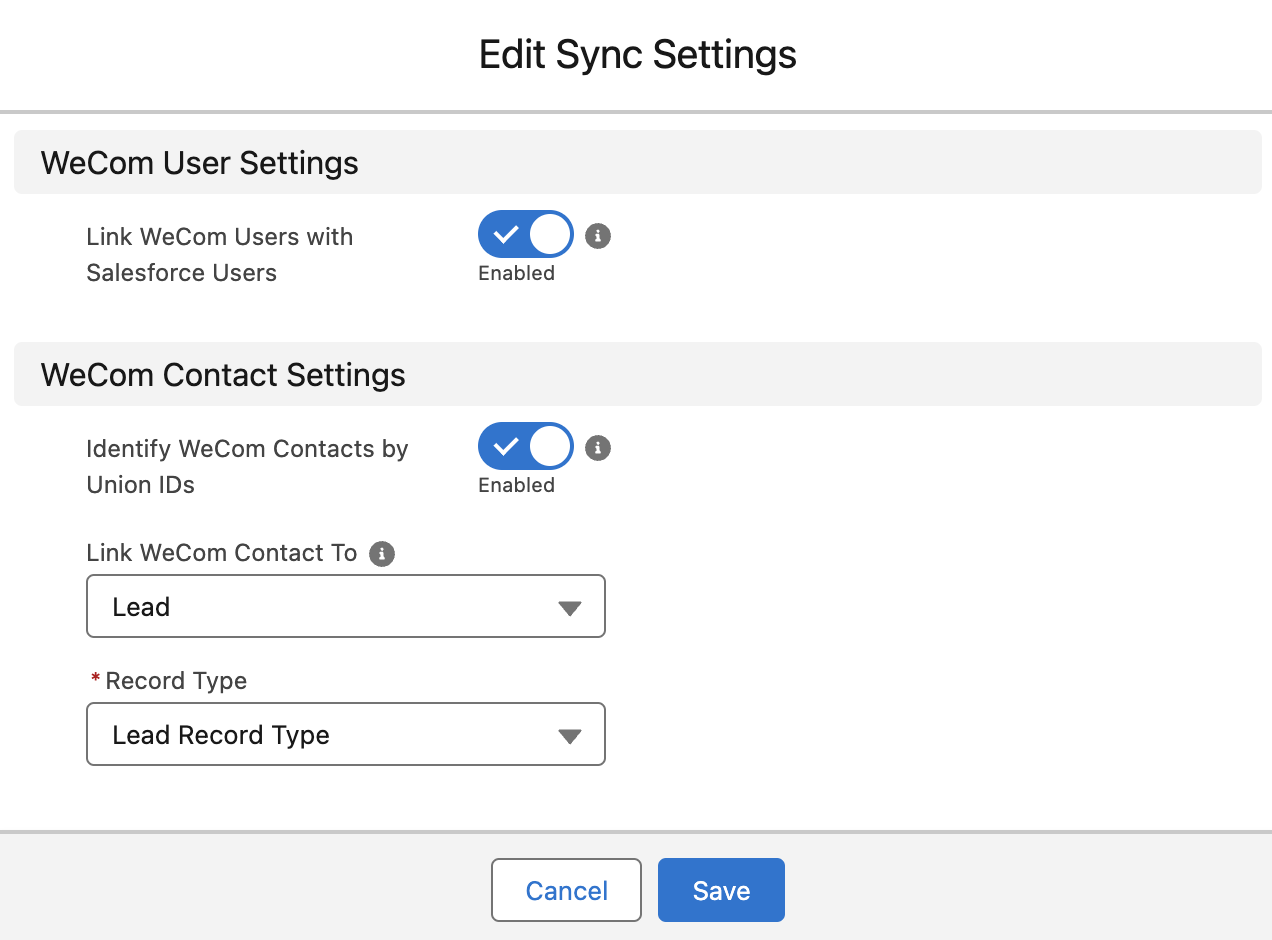Click the Identify WeCom Contacts by Union IDs label
The width and height of the screenshot is (1272, 940).
pos(247,467)
